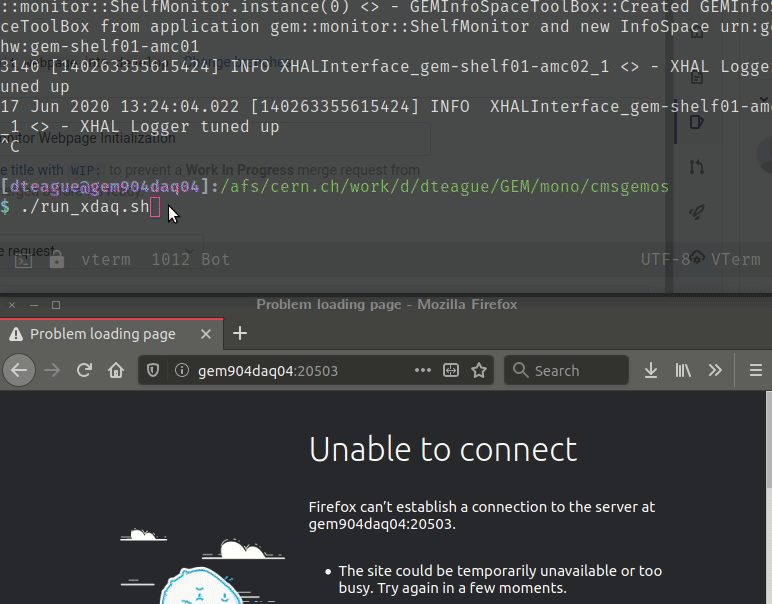
Task: Open a new Firefox tab
Action: click(240, 334)
